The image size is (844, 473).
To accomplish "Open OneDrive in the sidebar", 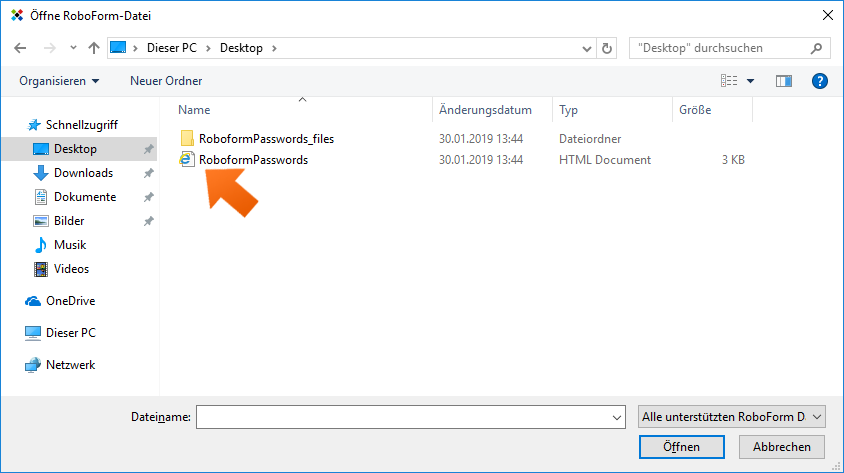I will click(x=70, y=301).
